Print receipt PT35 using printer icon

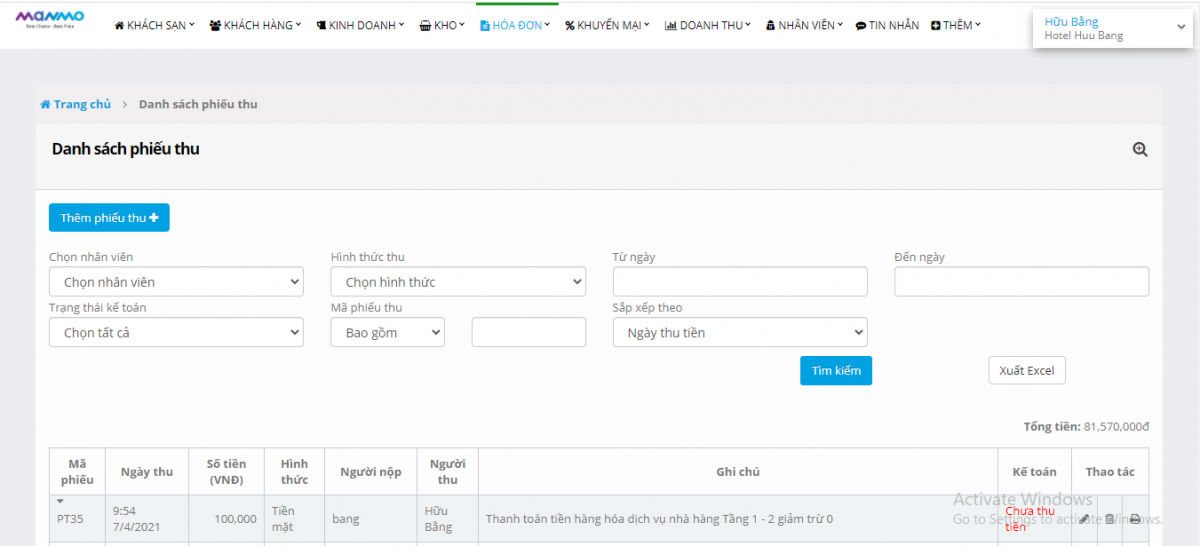point(1135,519)
